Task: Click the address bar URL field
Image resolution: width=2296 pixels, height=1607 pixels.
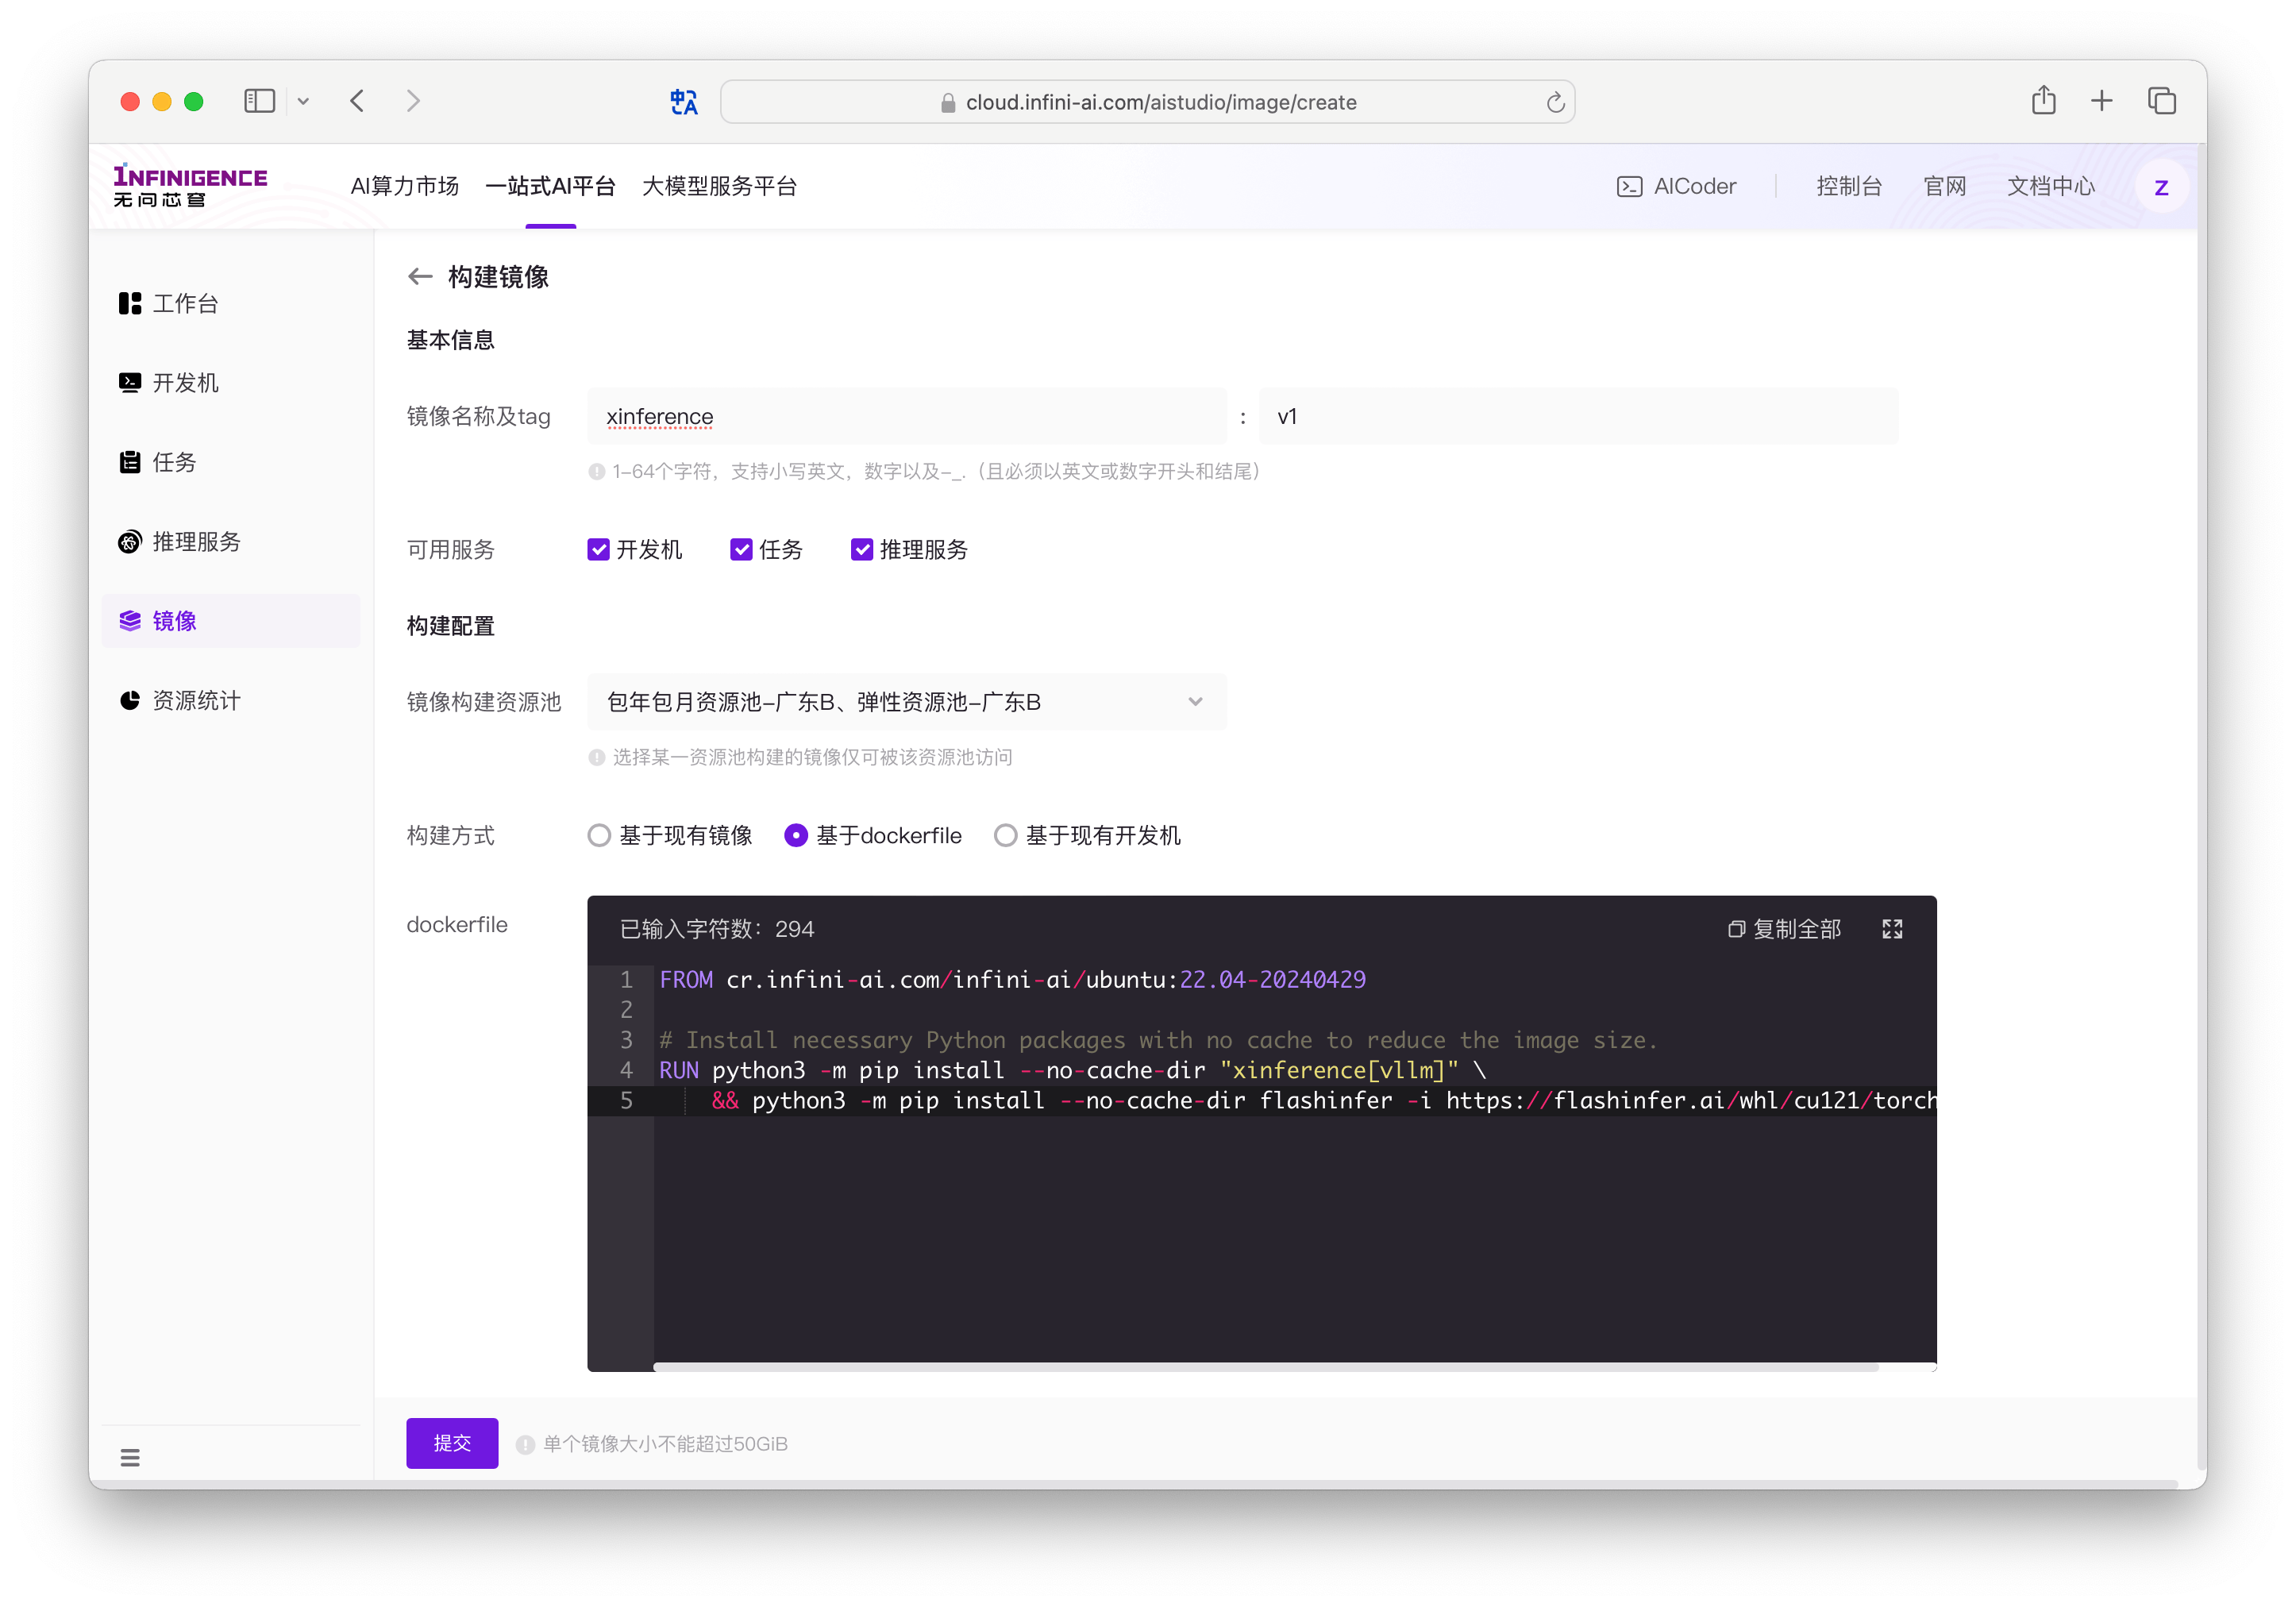Action: click(1147, 102)
